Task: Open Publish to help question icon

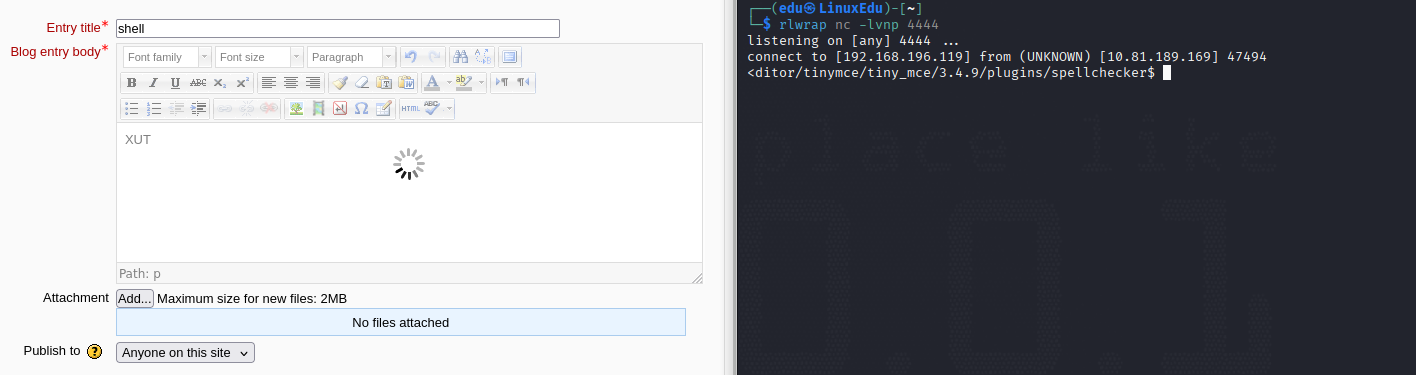Action: point(95,351)
